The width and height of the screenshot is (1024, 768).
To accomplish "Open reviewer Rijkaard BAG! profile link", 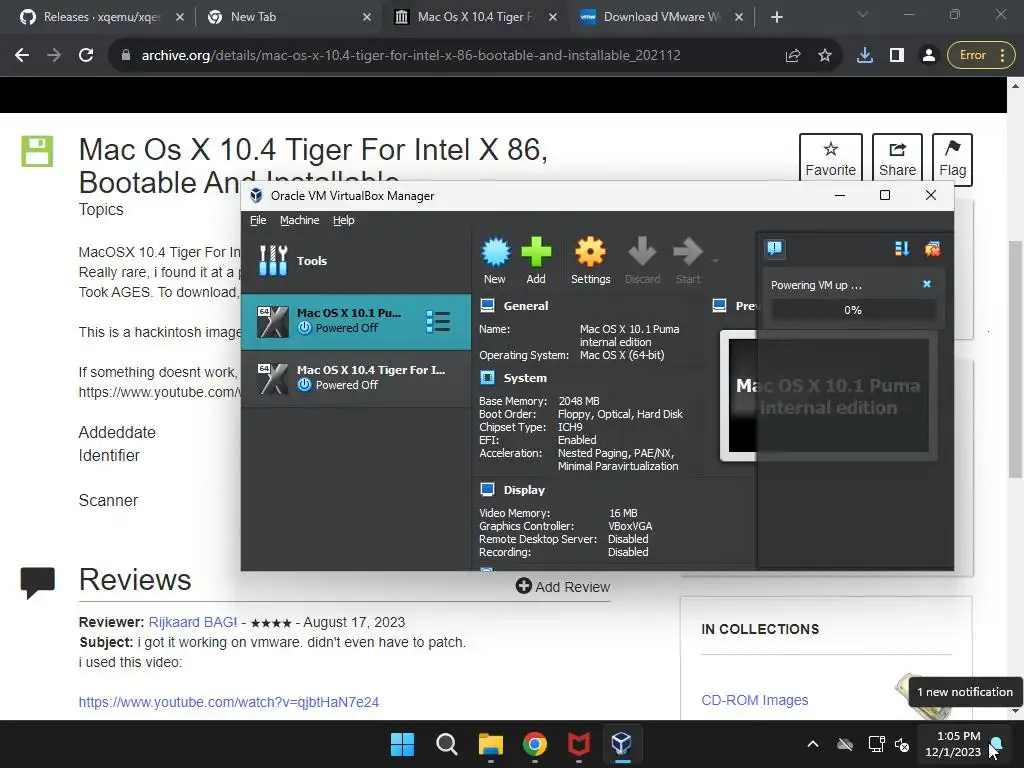I will pos(193,622).
